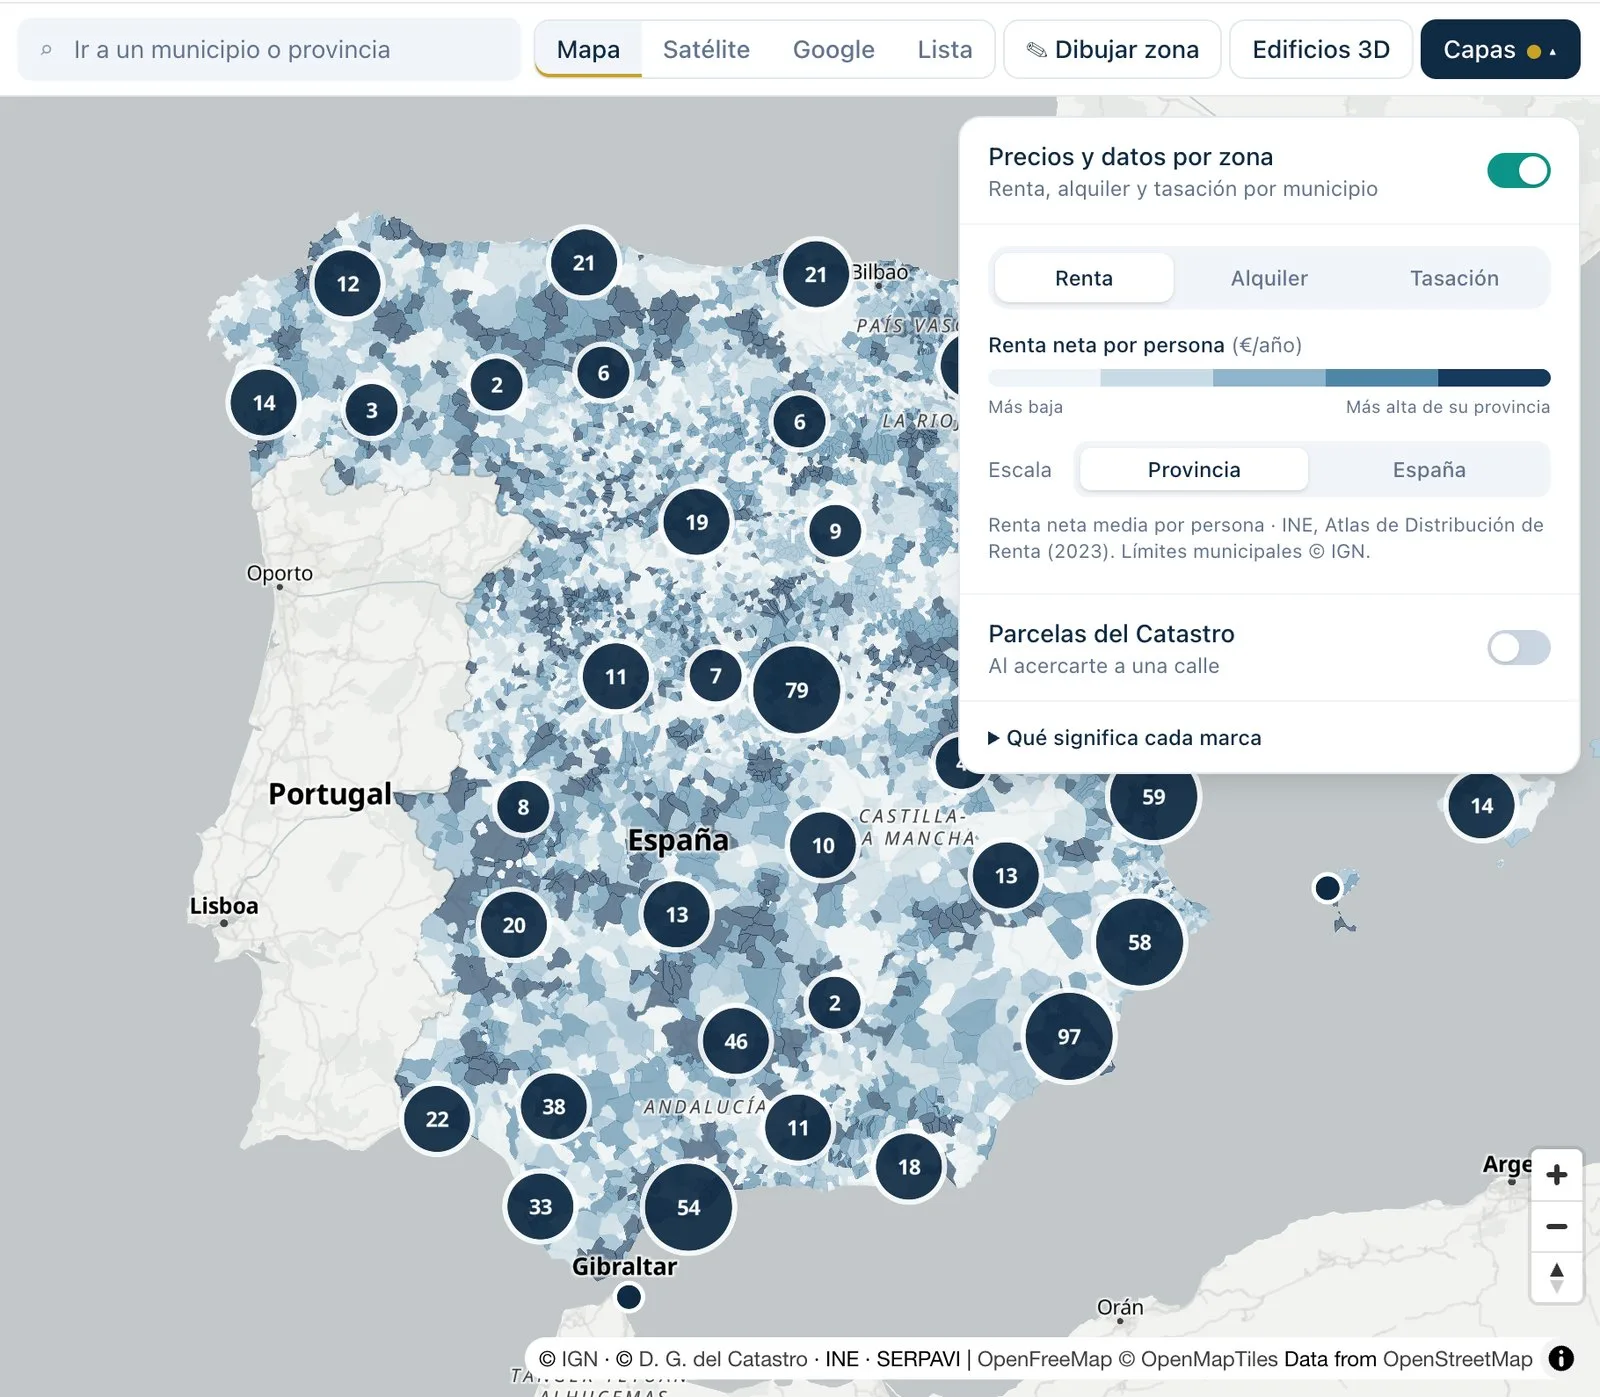Disable the Precios y datos por zona toggle
This screenshot has height=1397, width=1600.
[1518, 171]
